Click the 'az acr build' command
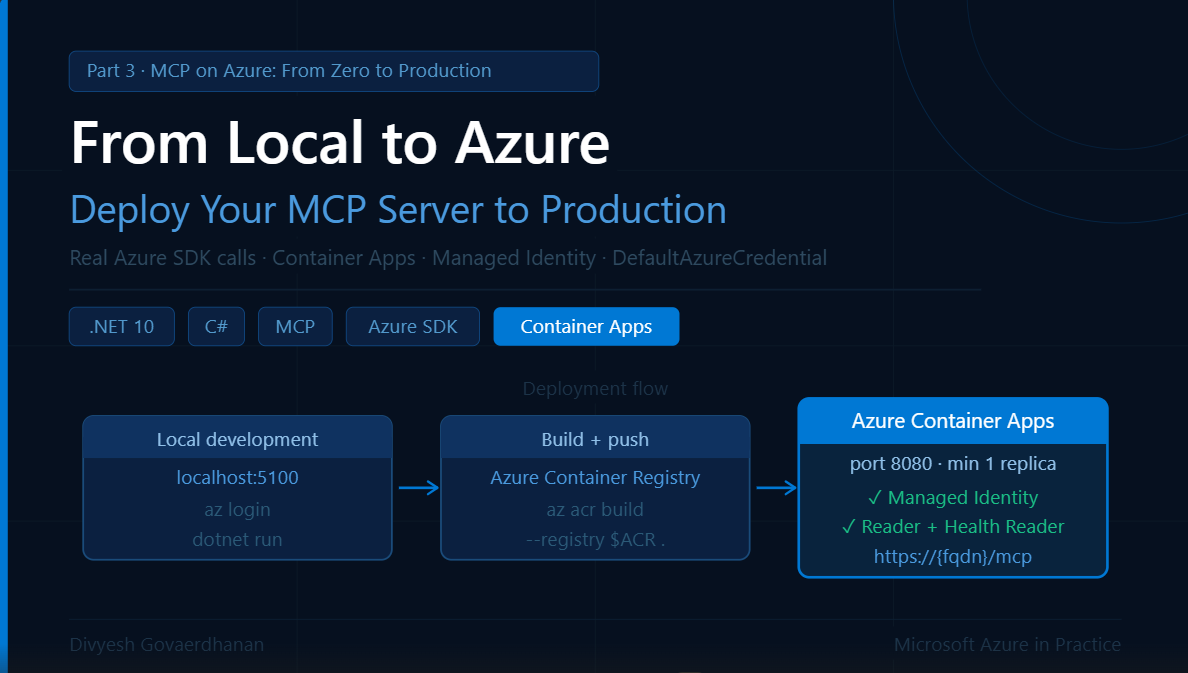 596,510
